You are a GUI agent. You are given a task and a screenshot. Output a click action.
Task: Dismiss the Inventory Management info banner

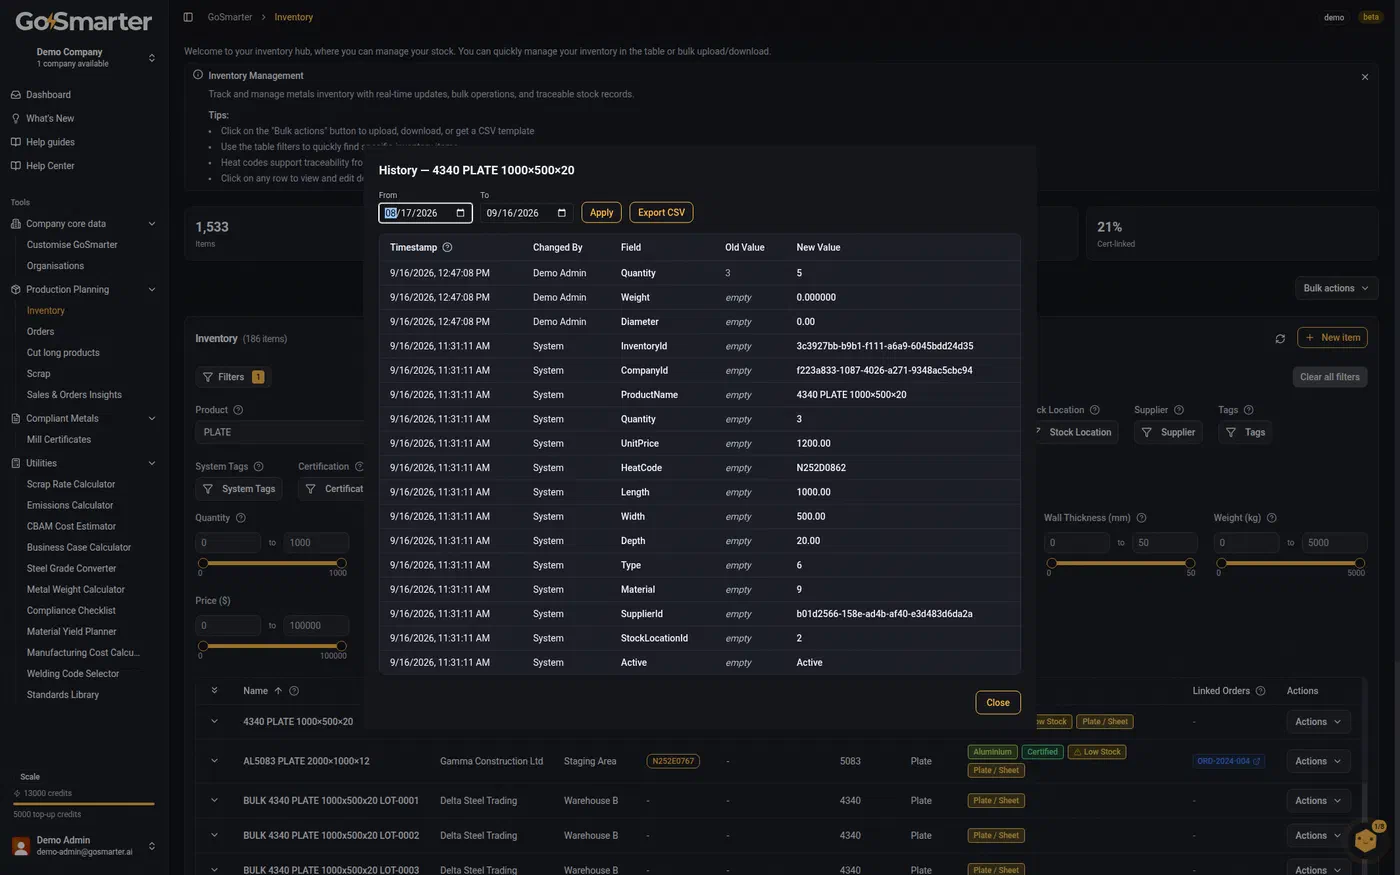point(1365,77)
